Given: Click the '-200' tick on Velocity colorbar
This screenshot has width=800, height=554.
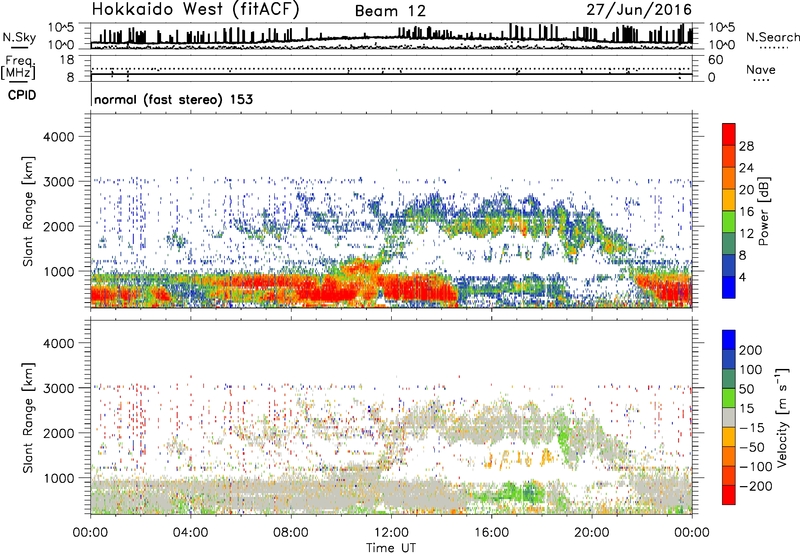Looking at the screenshot, I should 756,486.
